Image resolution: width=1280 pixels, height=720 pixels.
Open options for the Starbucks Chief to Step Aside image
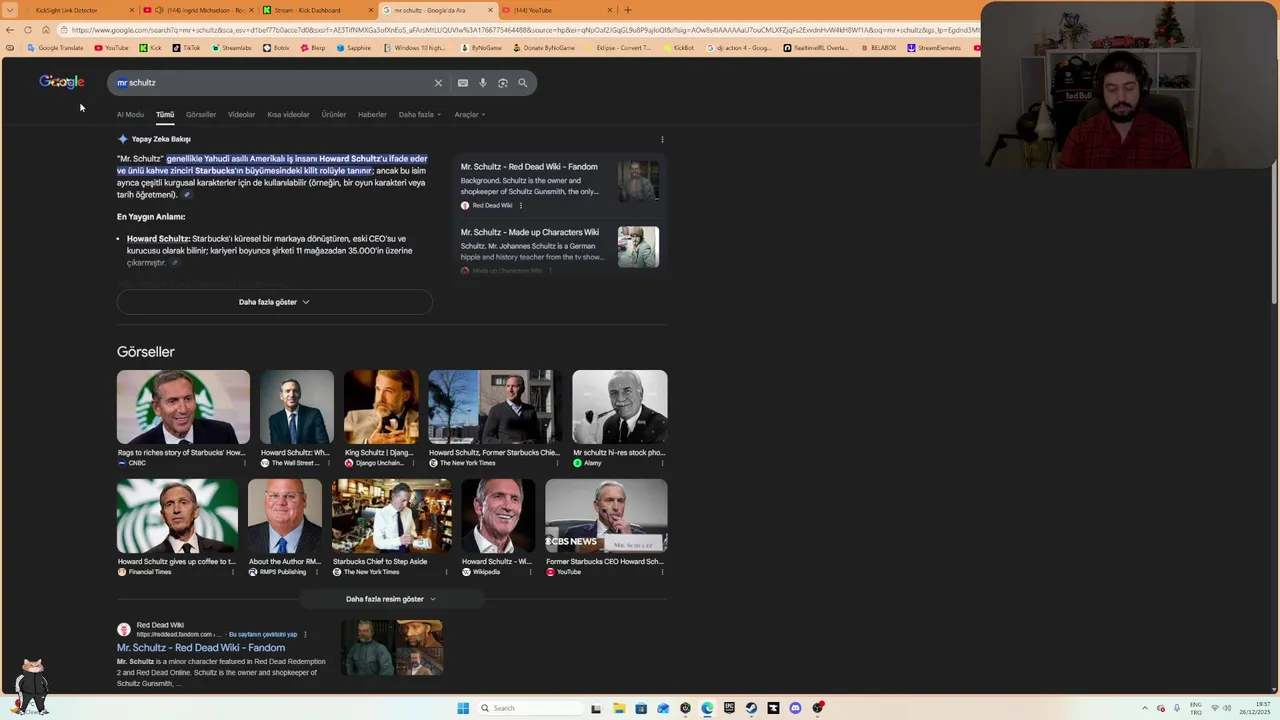point(446,572)
